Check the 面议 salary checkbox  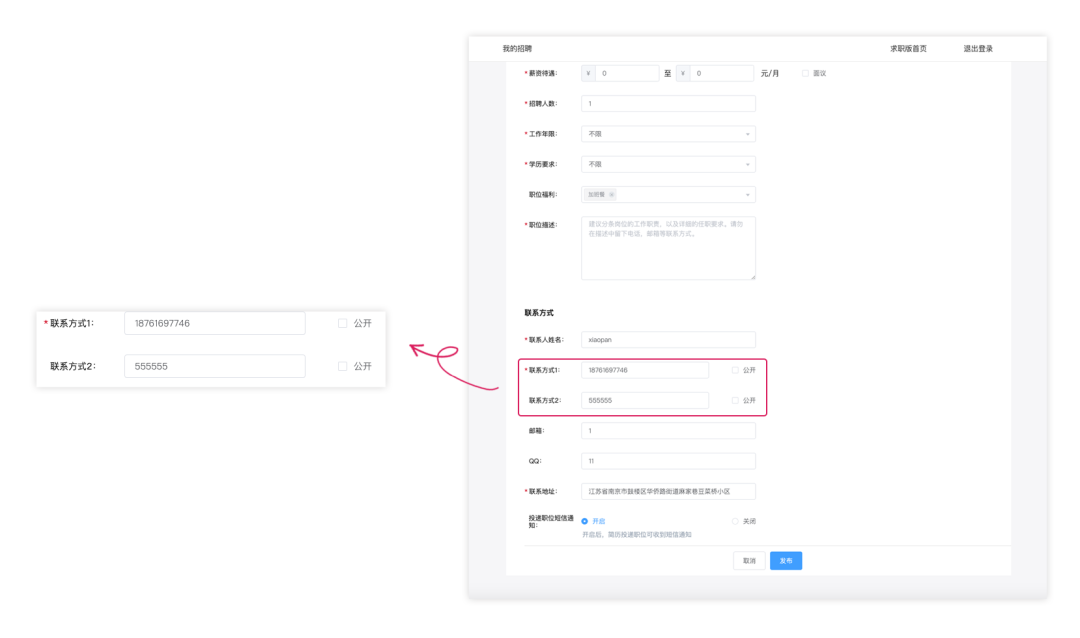[x=805, y=73]
